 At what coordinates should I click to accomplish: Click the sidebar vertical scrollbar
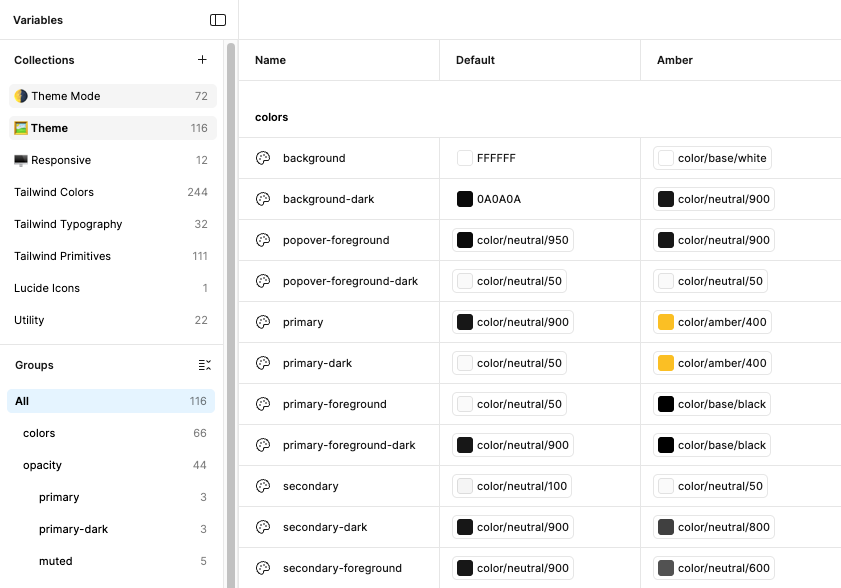231,300
